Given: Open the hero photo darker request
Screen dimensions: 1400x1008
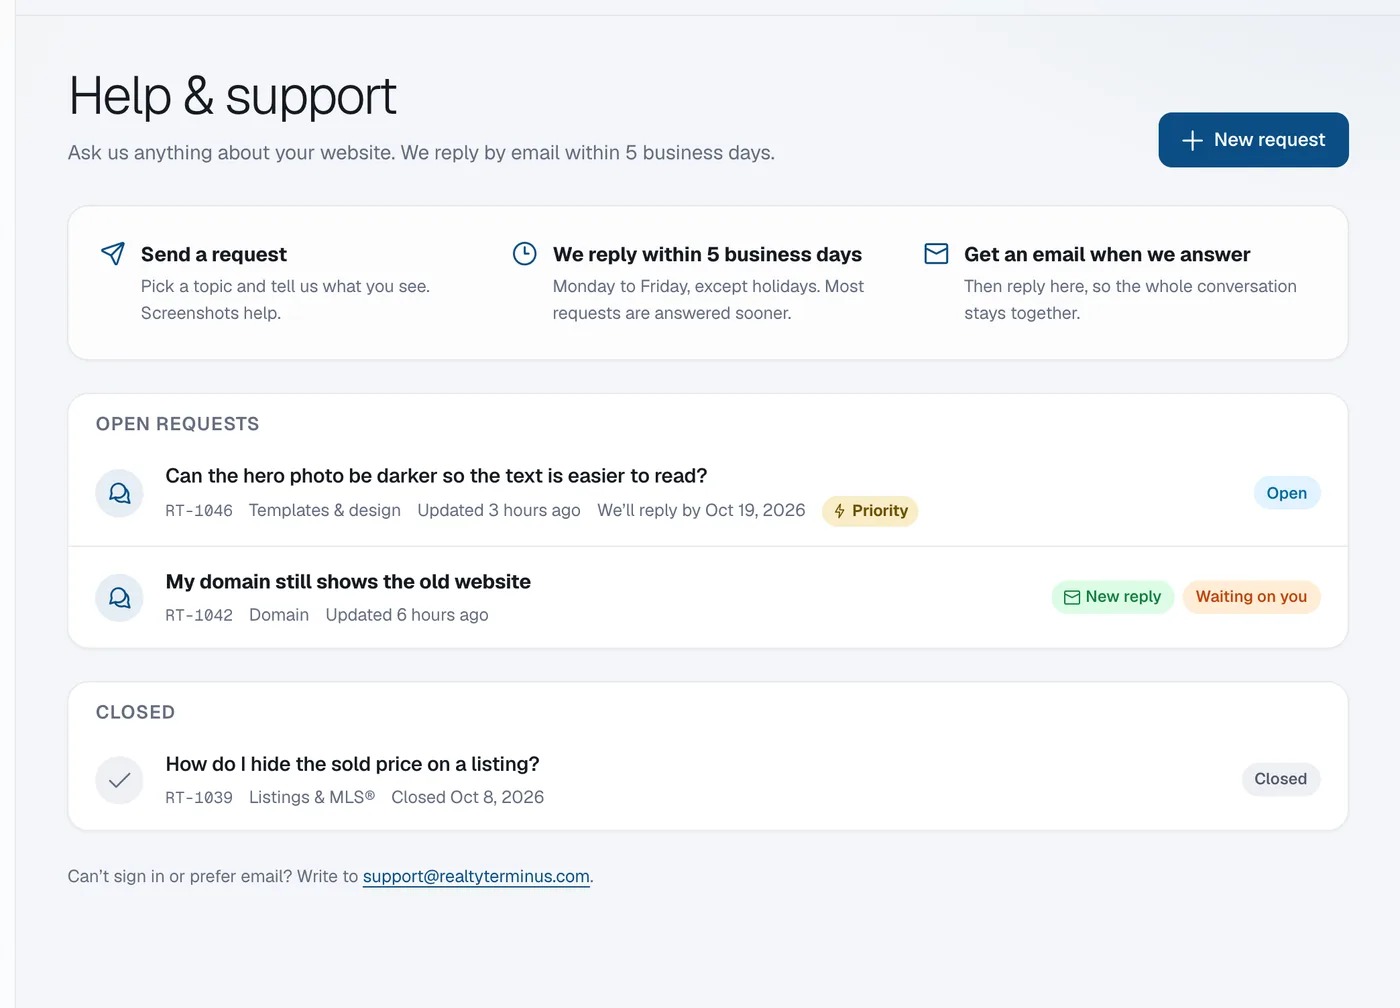Looking at the screenshot, I should [708, 493].
